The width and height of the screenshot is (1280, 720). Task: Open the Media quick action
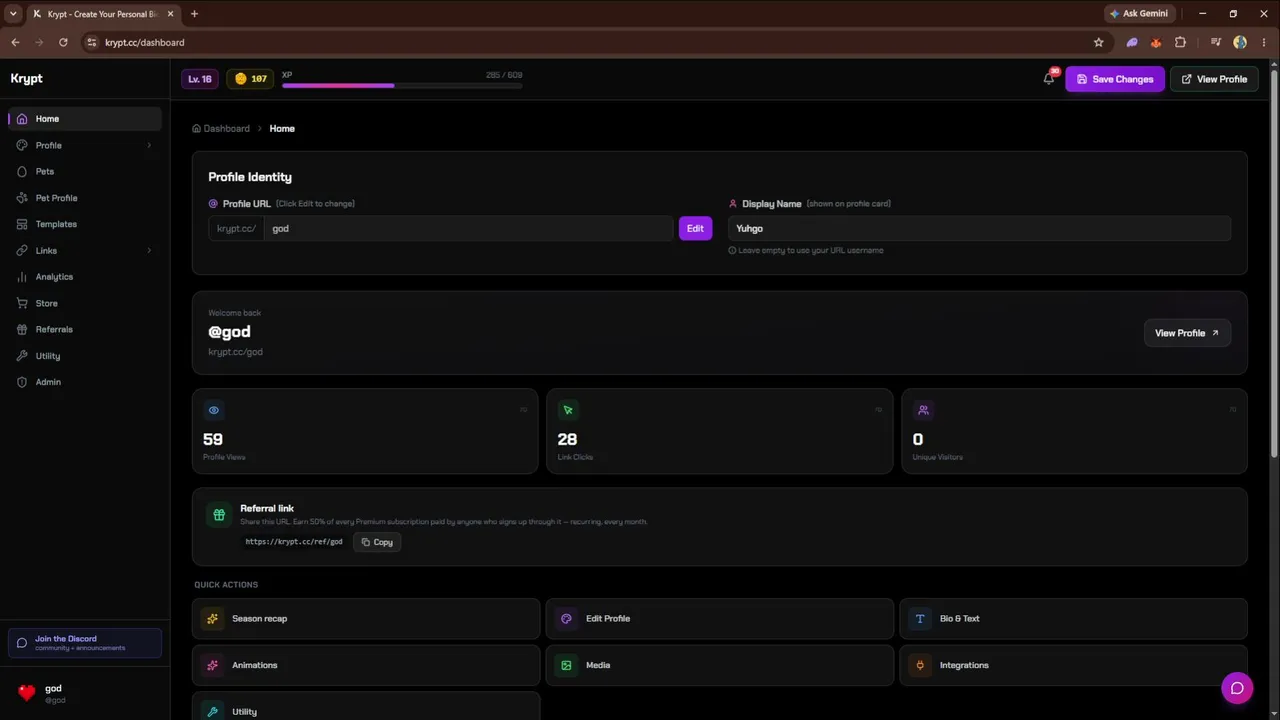pos(719,665)
